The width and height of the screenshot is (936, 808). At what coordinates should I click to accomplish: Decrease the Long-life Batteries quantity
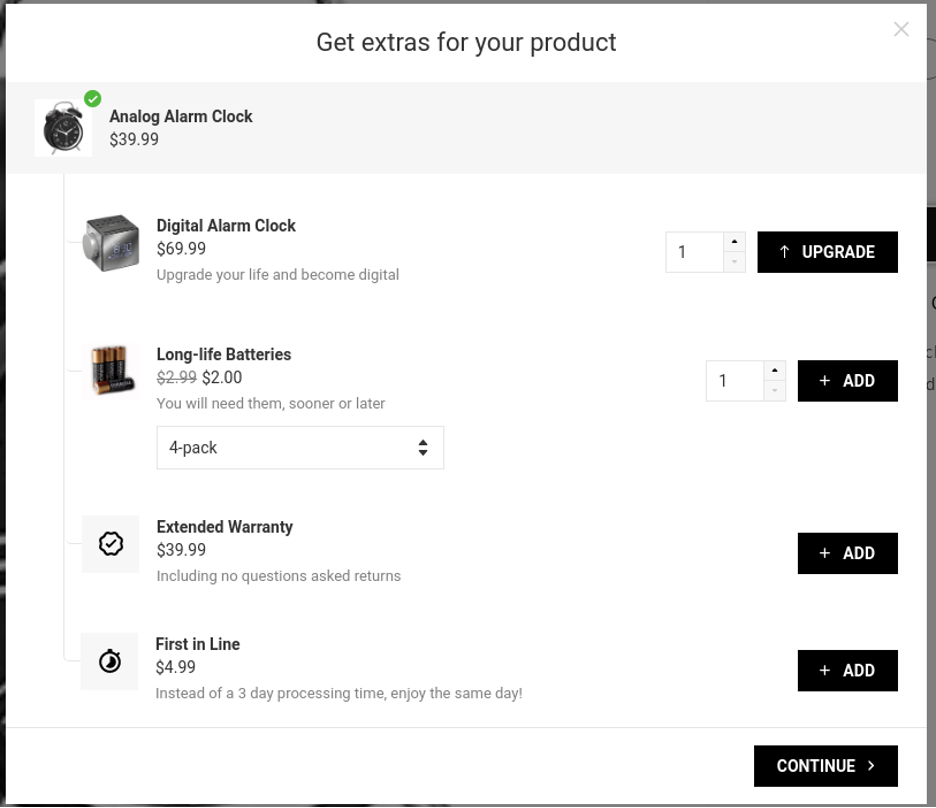(x=774, y=390)
